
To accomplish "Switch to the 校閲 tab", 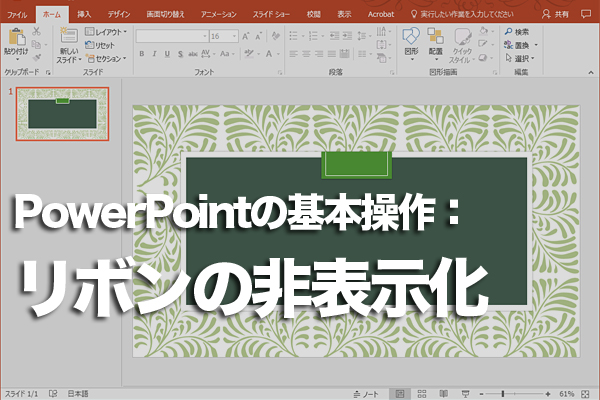I will [313, 15].
